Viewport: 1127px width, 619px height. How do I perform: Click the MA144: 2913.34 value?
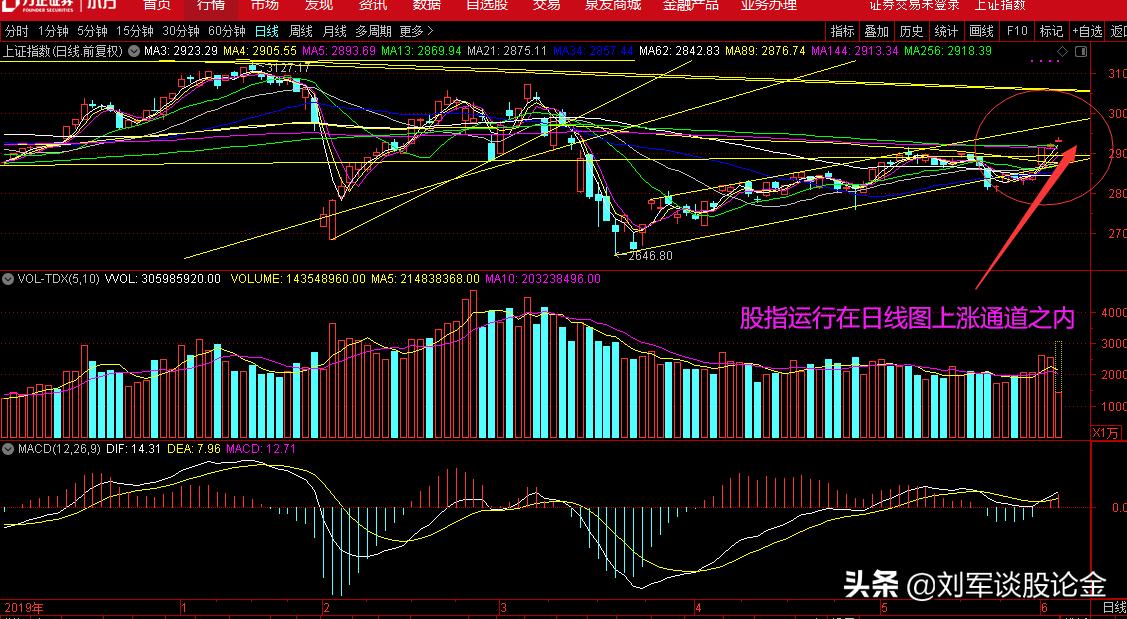(855, 51)
